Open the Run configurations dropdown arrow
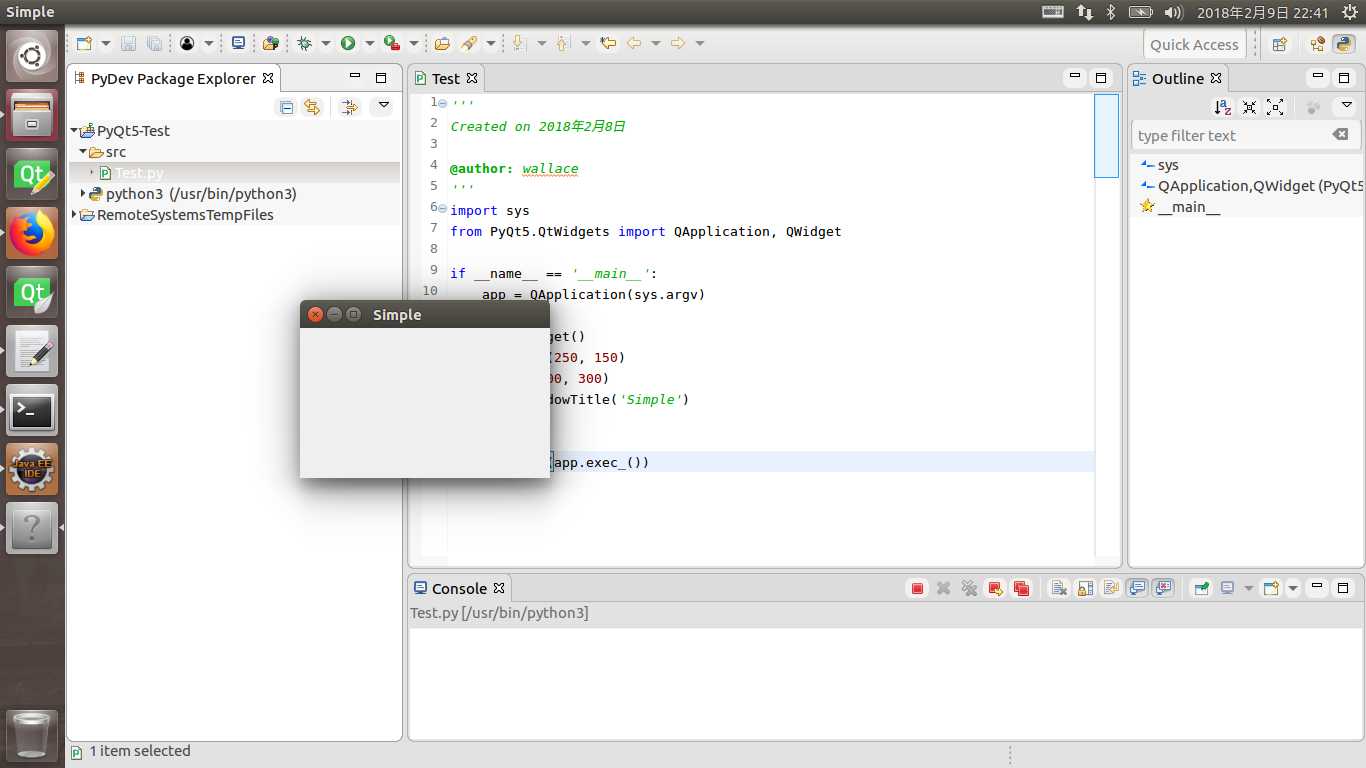The height and width of the screenshot is (768, 1366). click(369, 43)
